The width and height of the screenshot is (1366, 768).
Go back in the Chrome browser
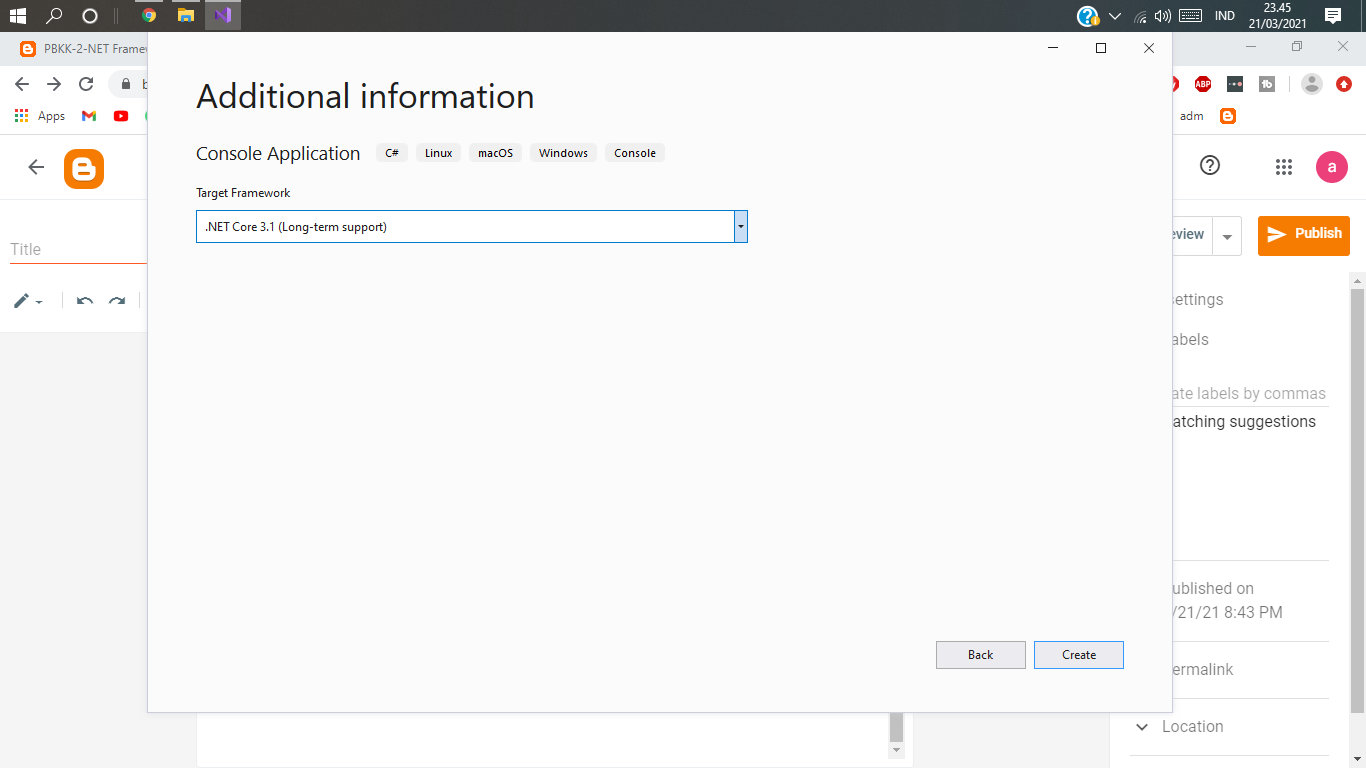click(22, 84)
